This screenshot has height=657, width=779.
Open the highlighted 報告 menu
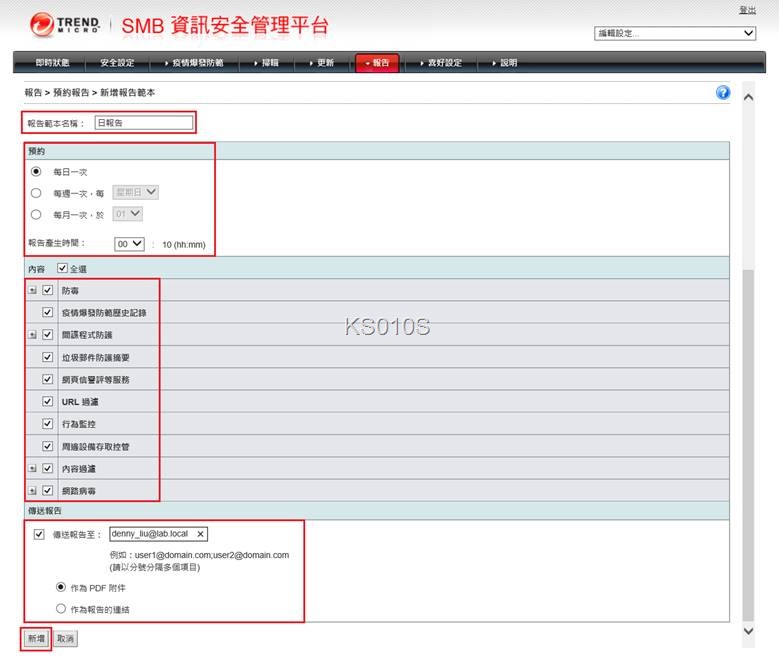coord(377,63)
